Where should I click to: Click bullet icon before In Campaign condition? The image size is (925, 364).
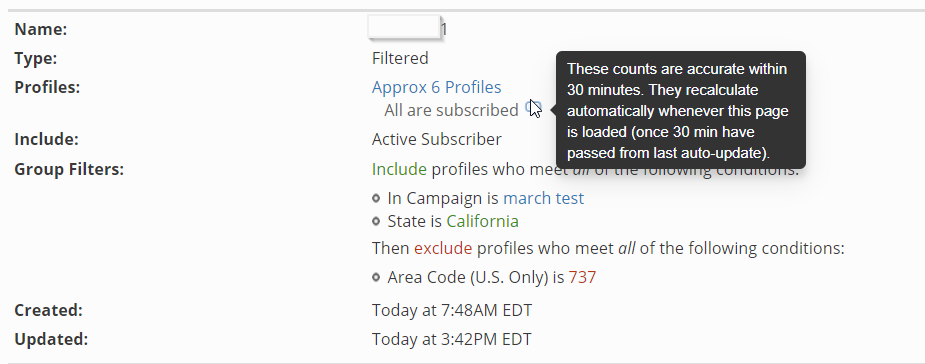376,198
